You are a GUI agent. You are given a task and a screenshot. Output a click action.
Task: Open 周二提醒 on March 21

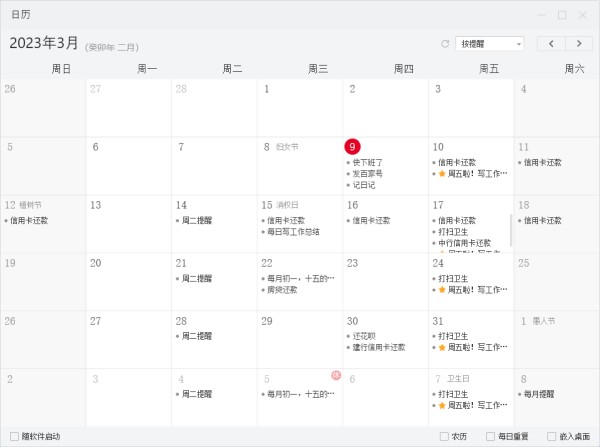coord(197,279)
